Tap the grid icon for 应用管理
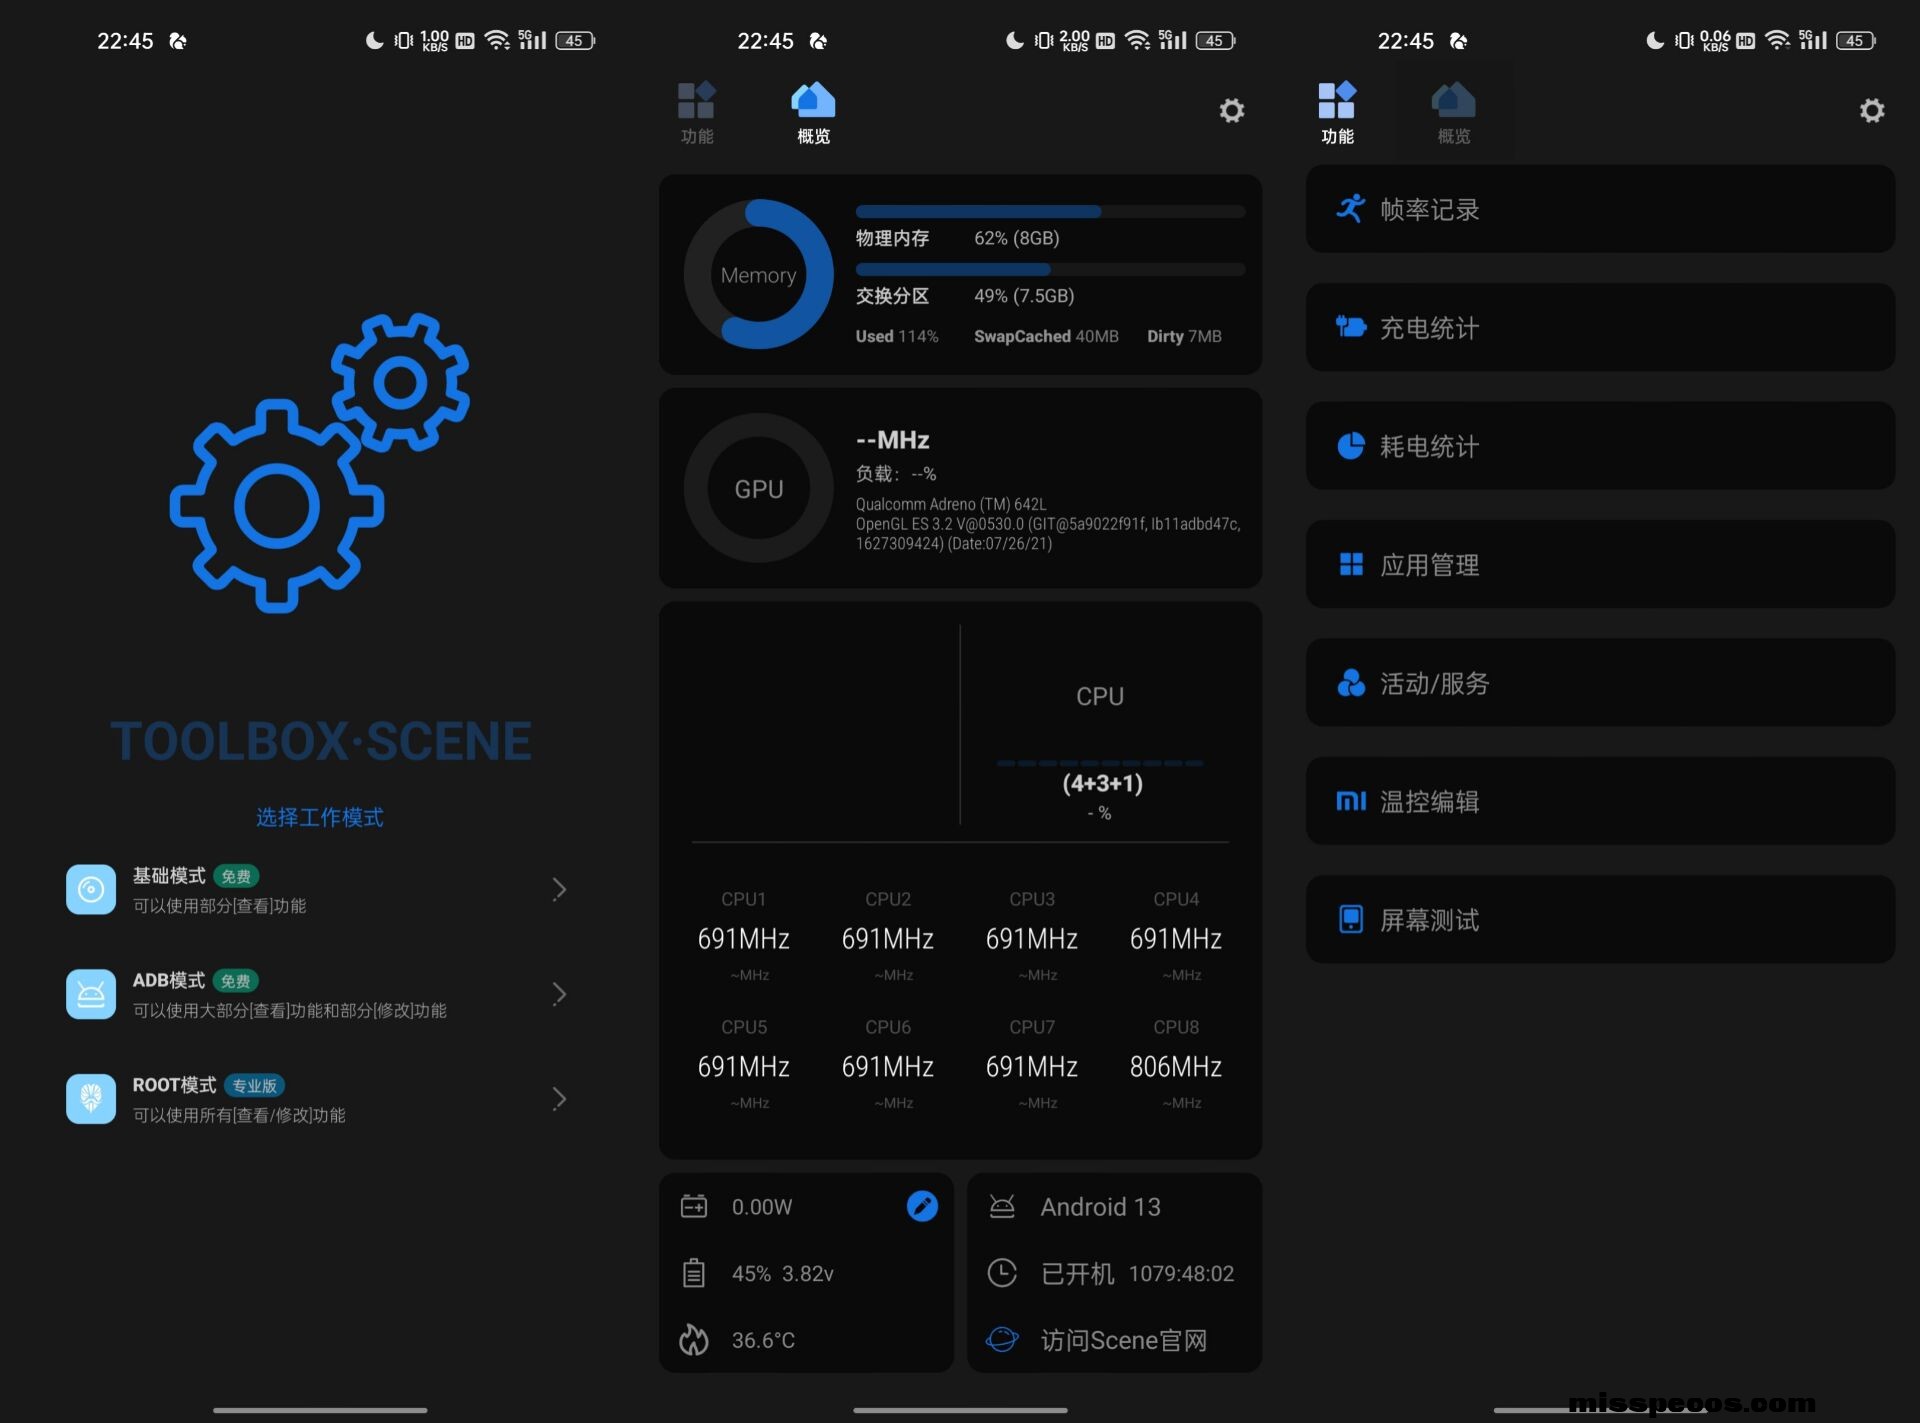 1351,564
